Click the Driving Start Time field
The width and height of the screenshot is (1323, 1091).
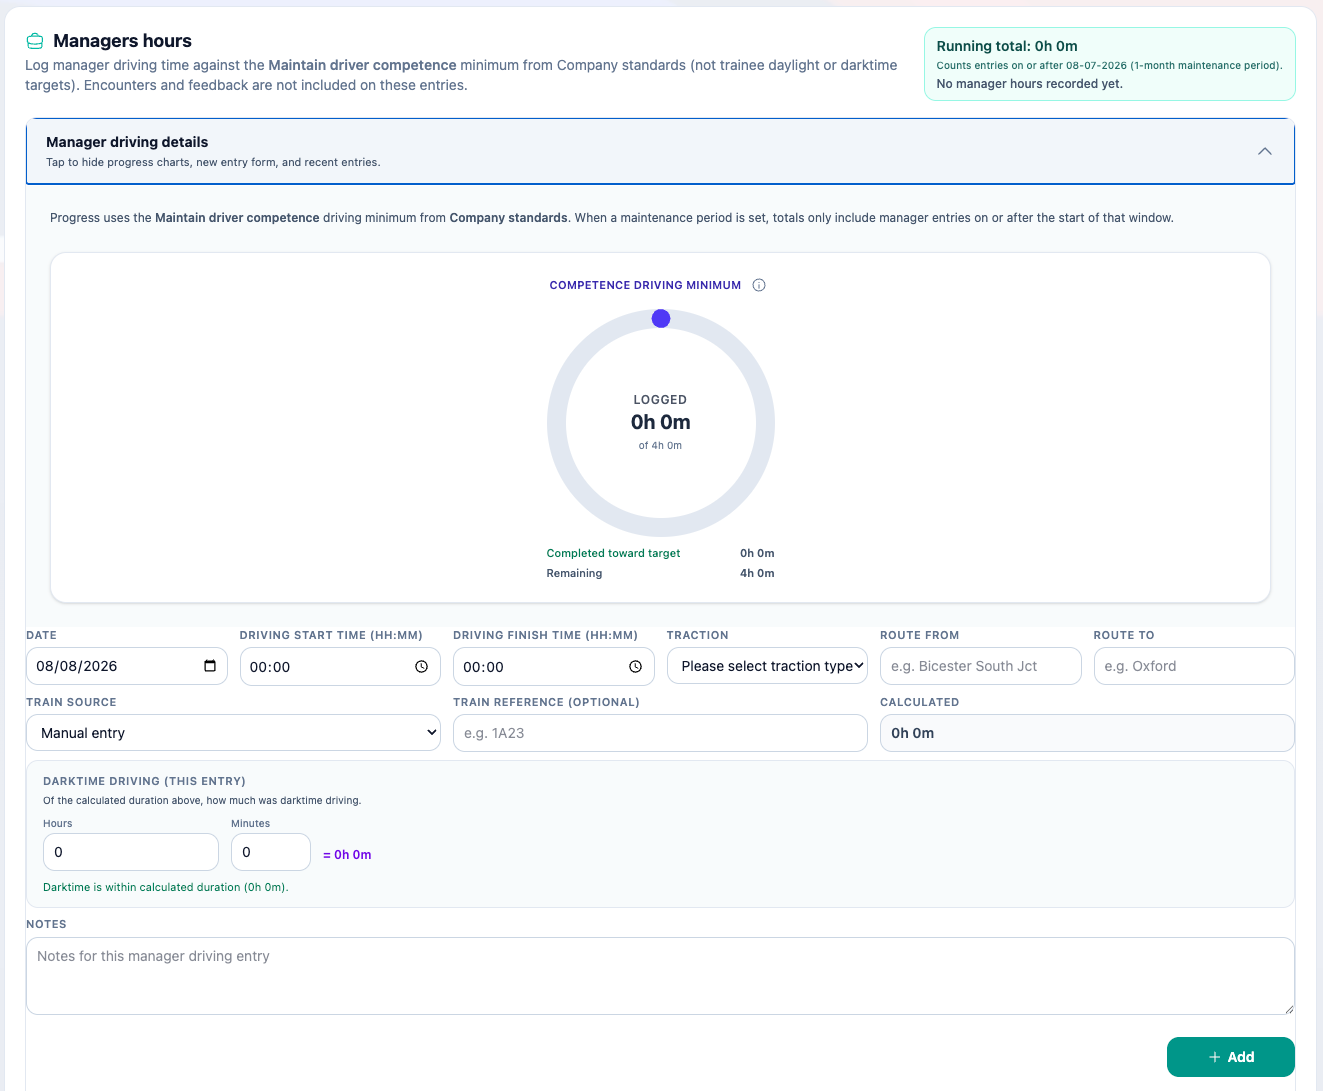(x=340, y=667)
